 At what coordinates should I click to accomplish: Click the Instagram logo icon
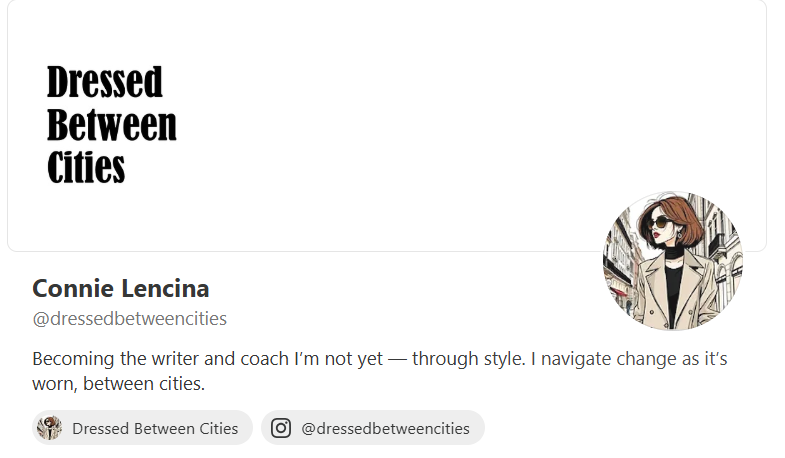[281, 428]
